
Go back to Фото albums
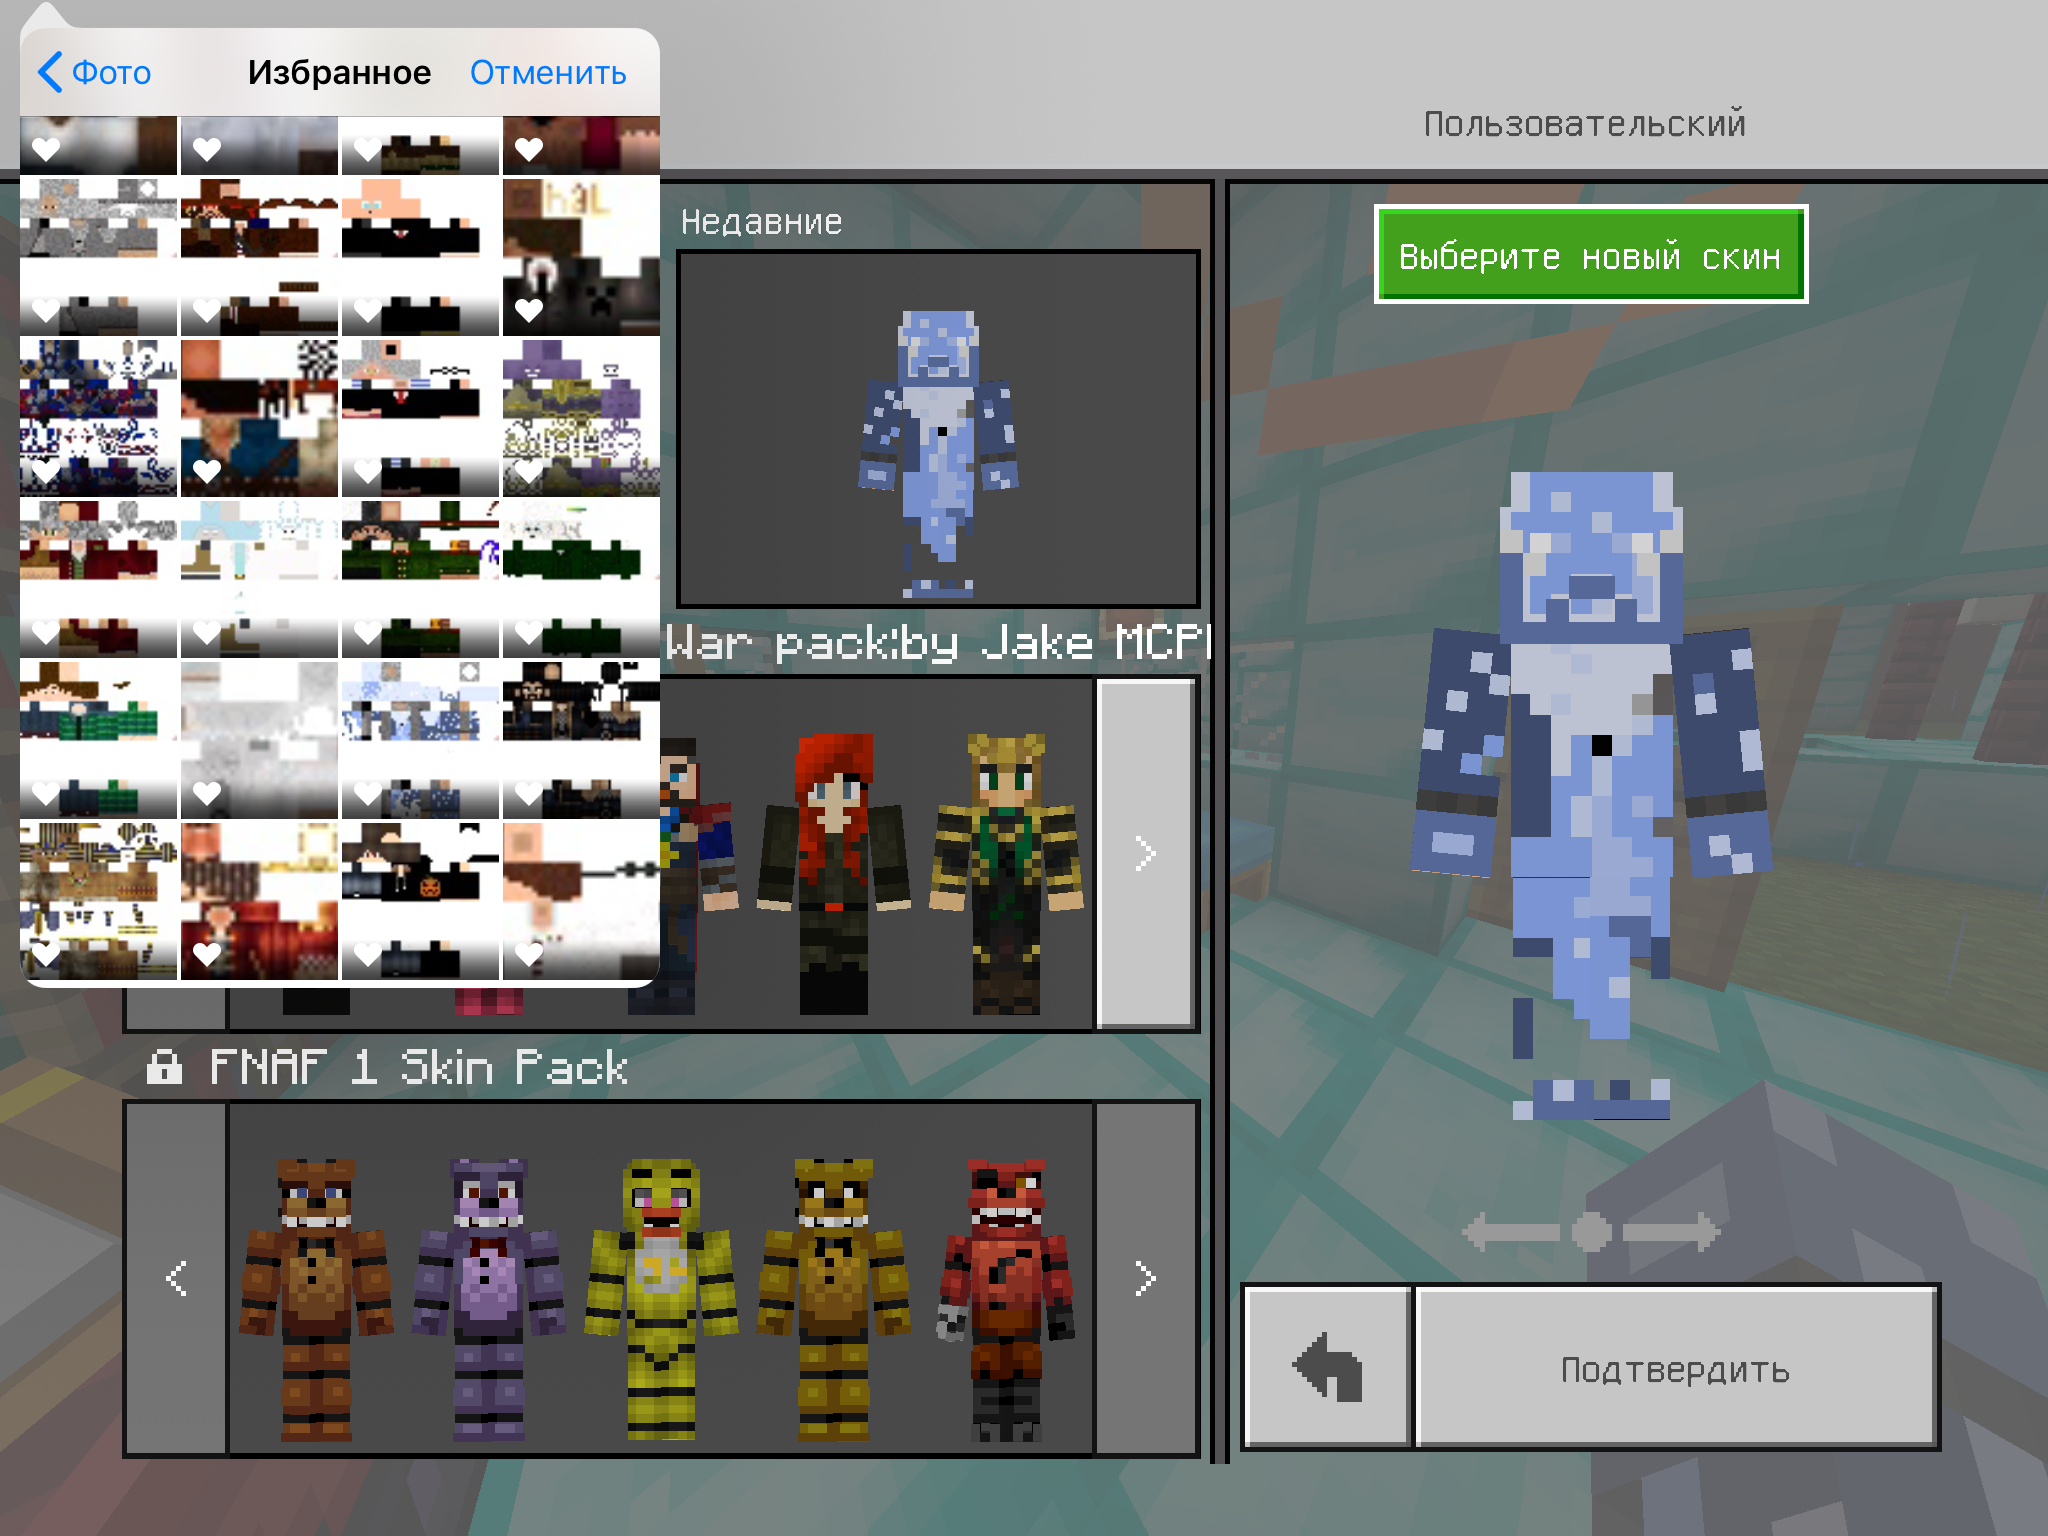(x=94, y=72)
